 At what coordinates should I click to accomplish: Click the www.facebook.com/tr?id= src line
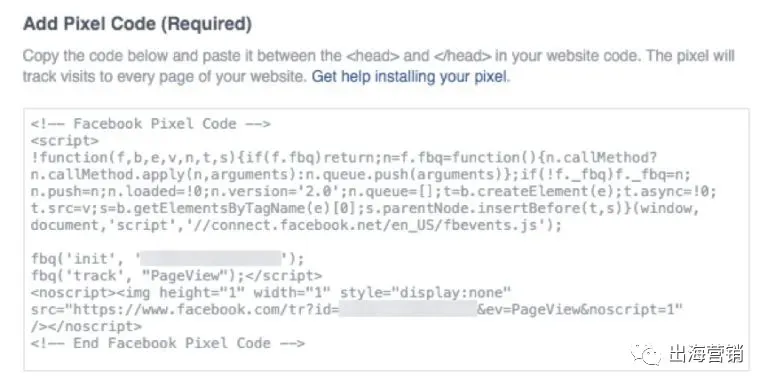(357, 310)
